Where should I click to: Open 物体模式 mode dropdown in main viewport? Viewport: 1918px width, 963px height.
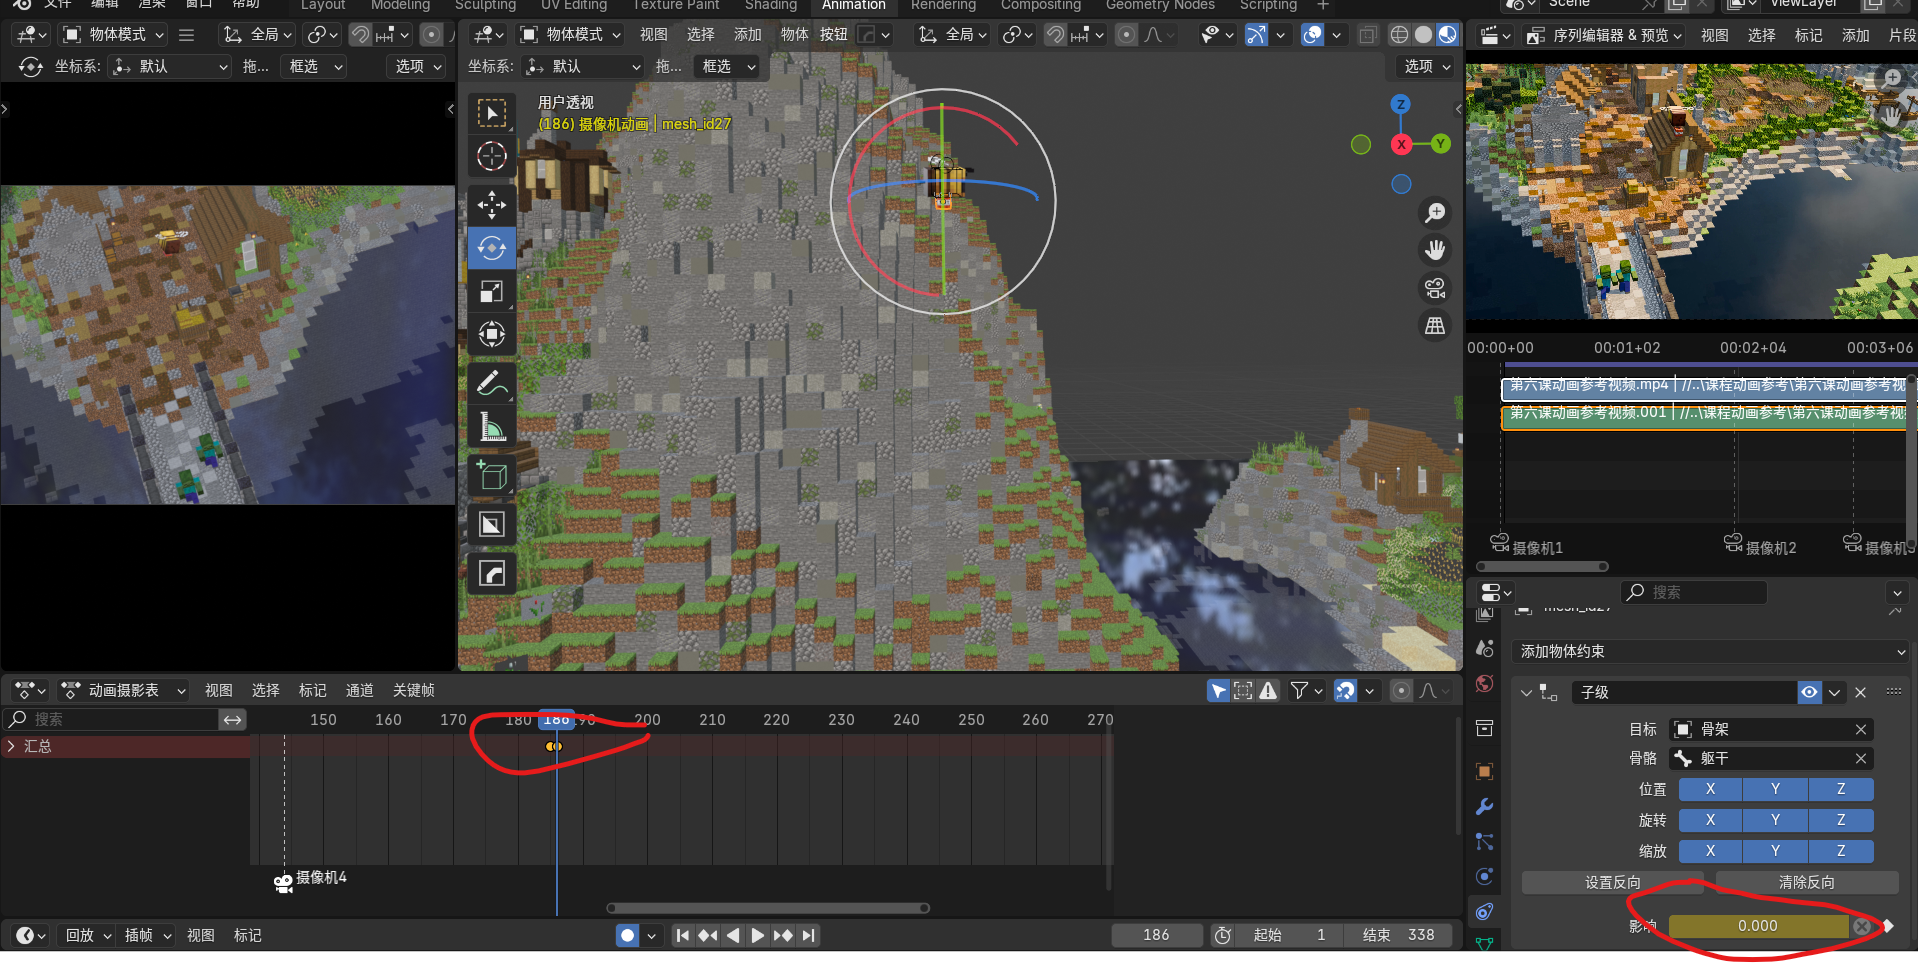[571, 35]
